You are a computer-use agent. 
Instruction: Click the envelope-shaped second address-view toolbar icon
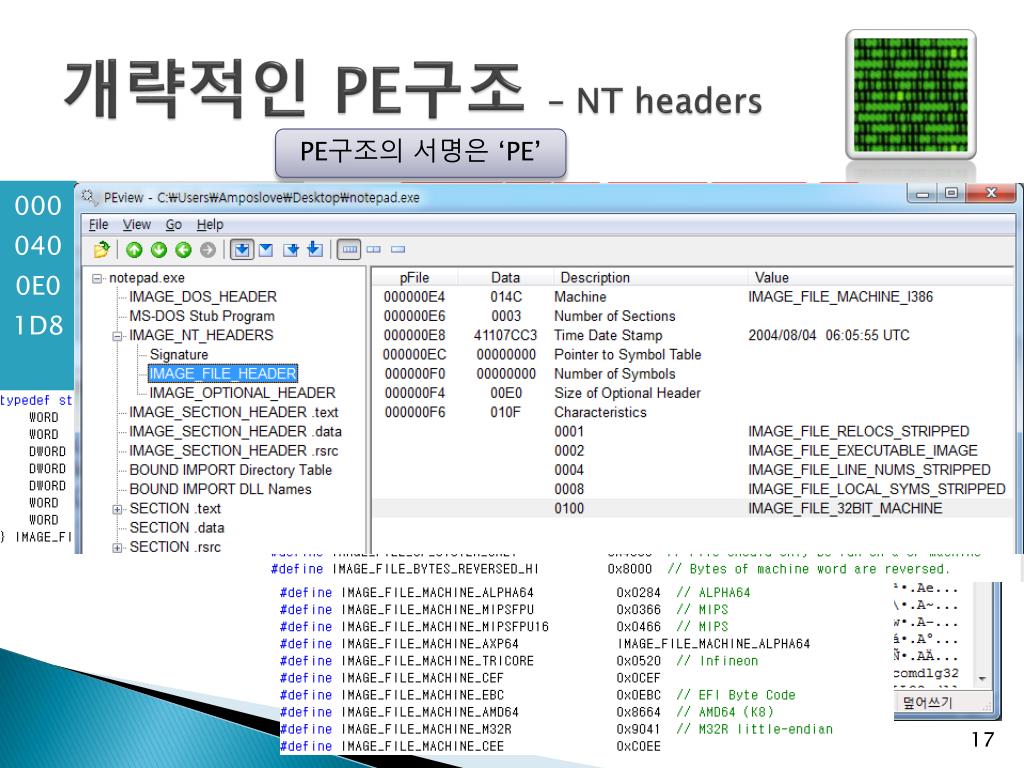click(x=266, y=249)
